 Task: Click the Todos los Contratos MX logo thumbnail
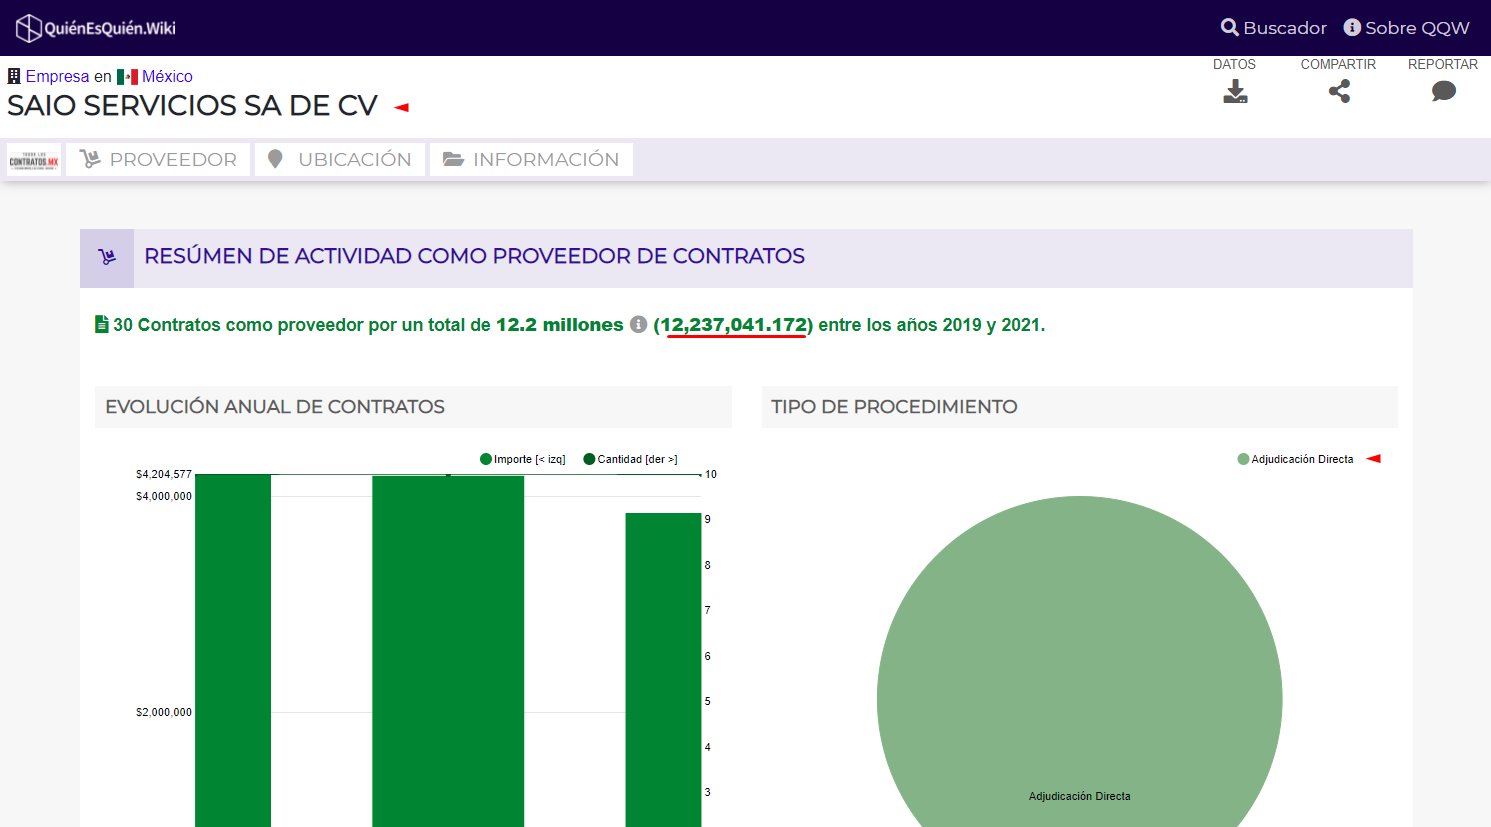coord(34,160)
